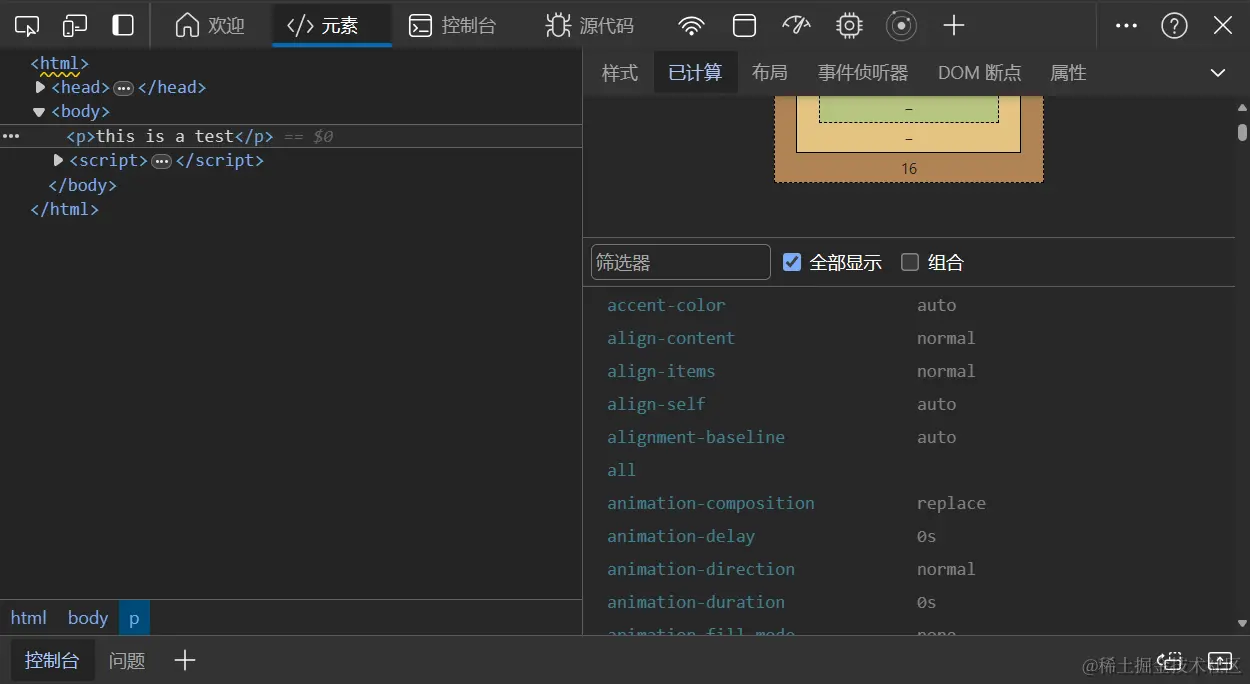
Task: Switch to the 样式 pane tab
Action: 619,73
